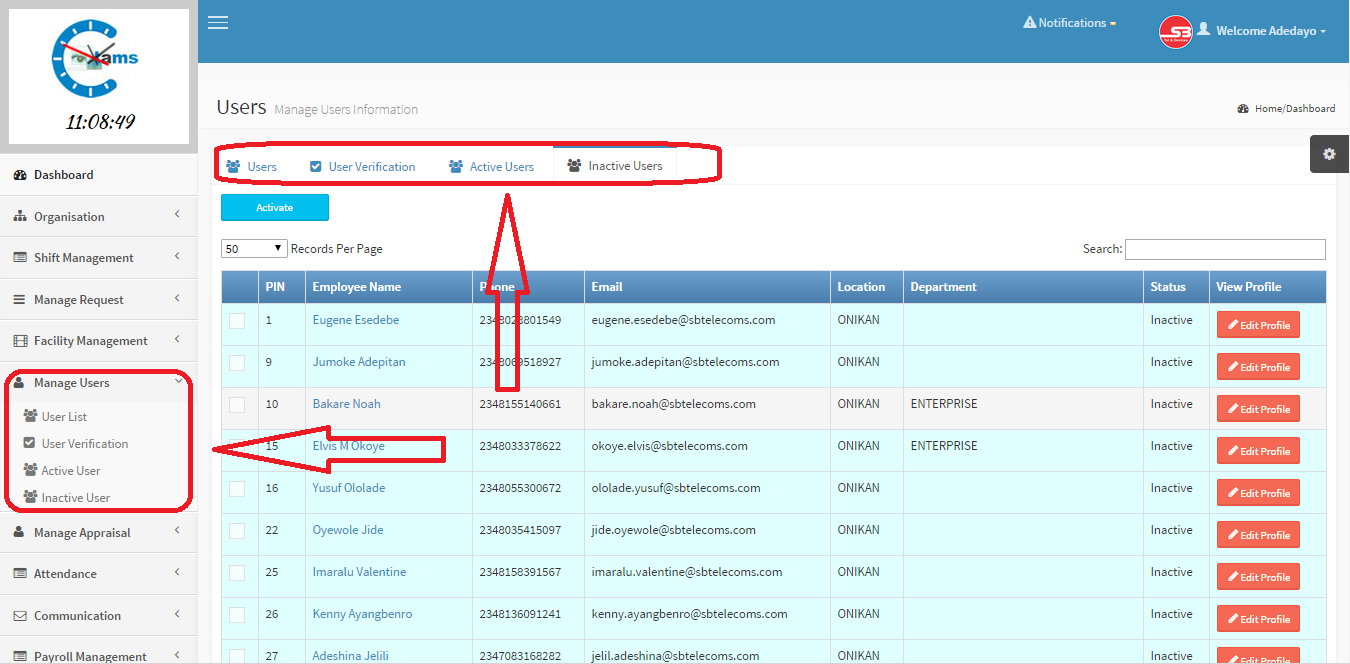Viewport: 1350px width, 664px height.
Task: Open the Records Per Page dropdown
Action: point(254,249)
